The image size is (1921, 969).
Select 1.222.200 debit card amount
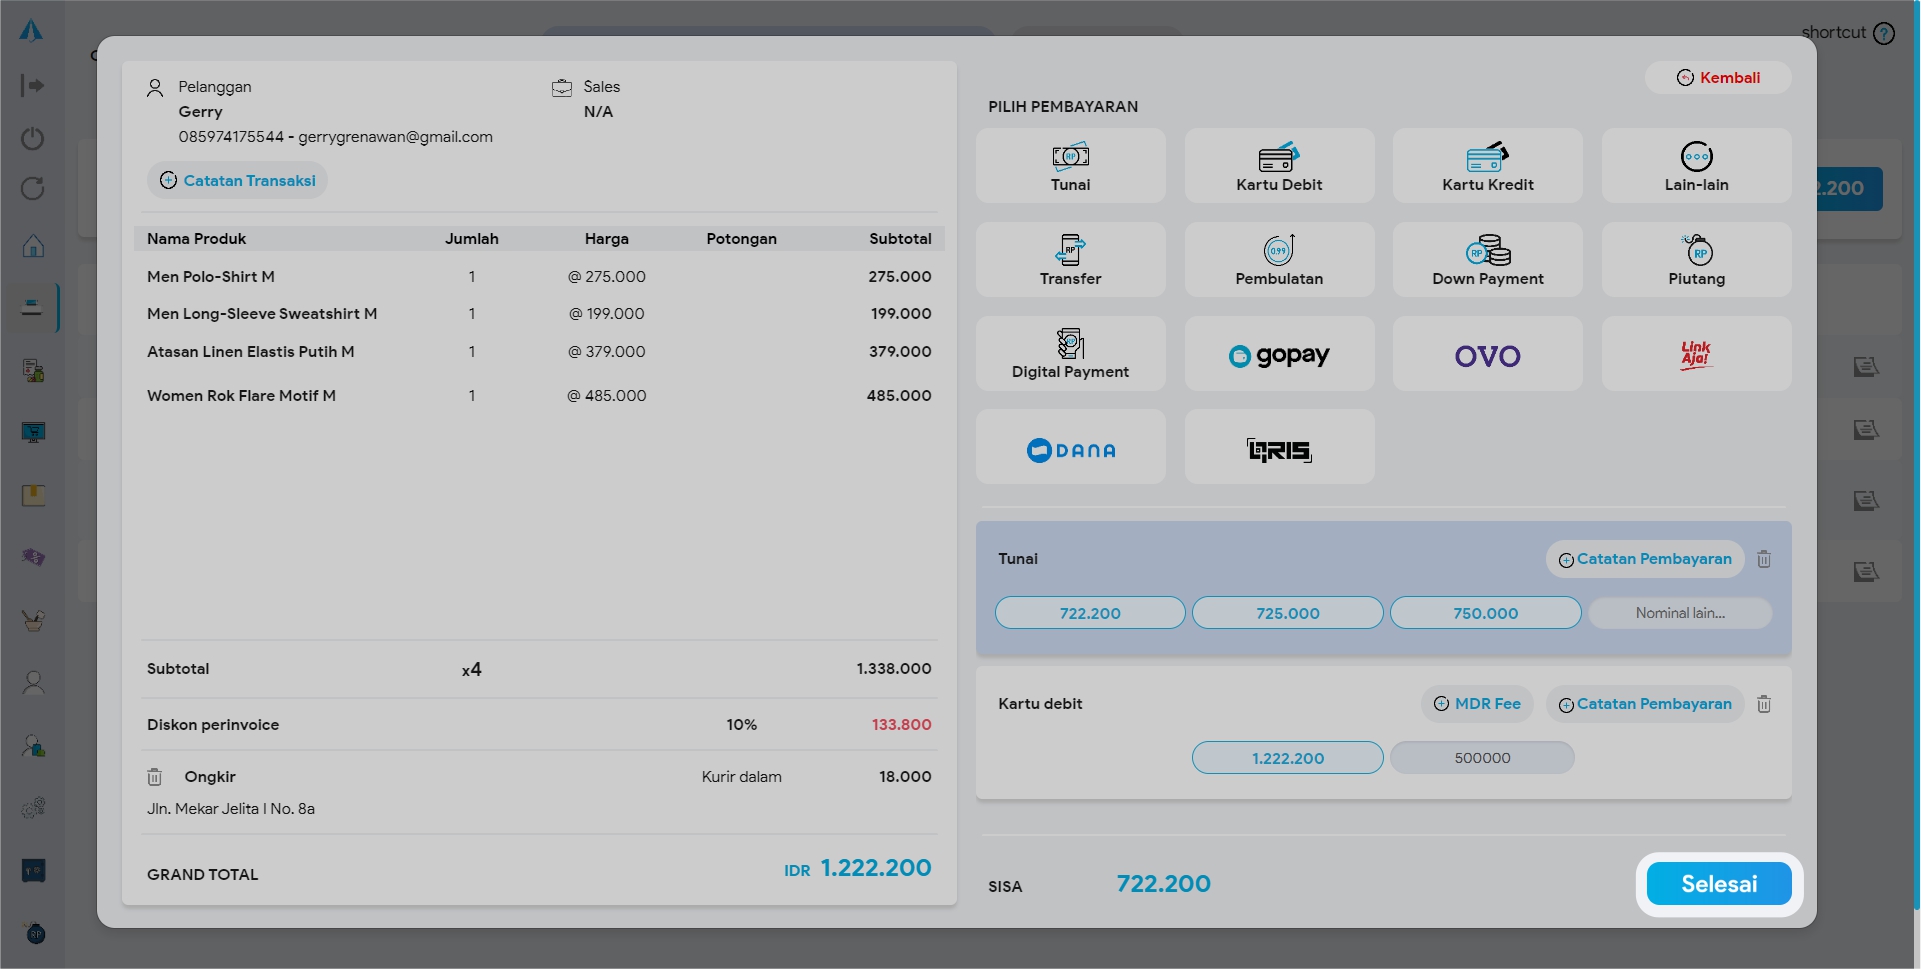tap(1287, 758)
